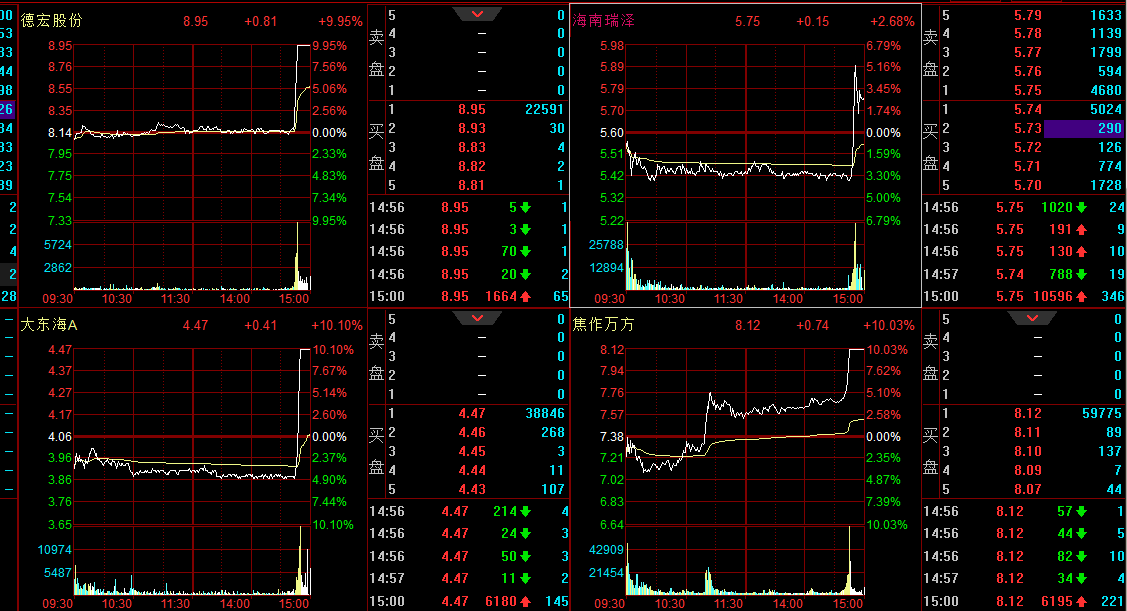Expand the chevron above 焦作万方 sell orders
Image resolution: width=1127 pixels, height=611 pixels.
coord(1032,318)
